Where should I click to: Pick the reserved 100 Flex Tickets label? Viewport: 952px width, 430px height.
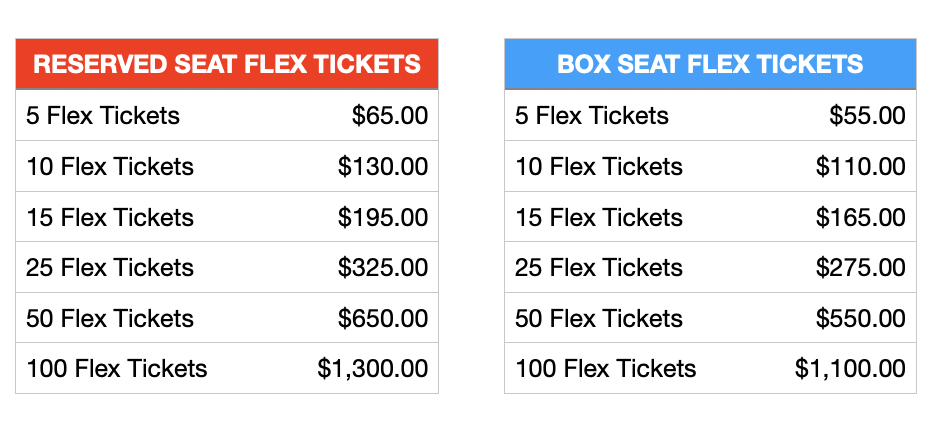click(x=117, y=369)
